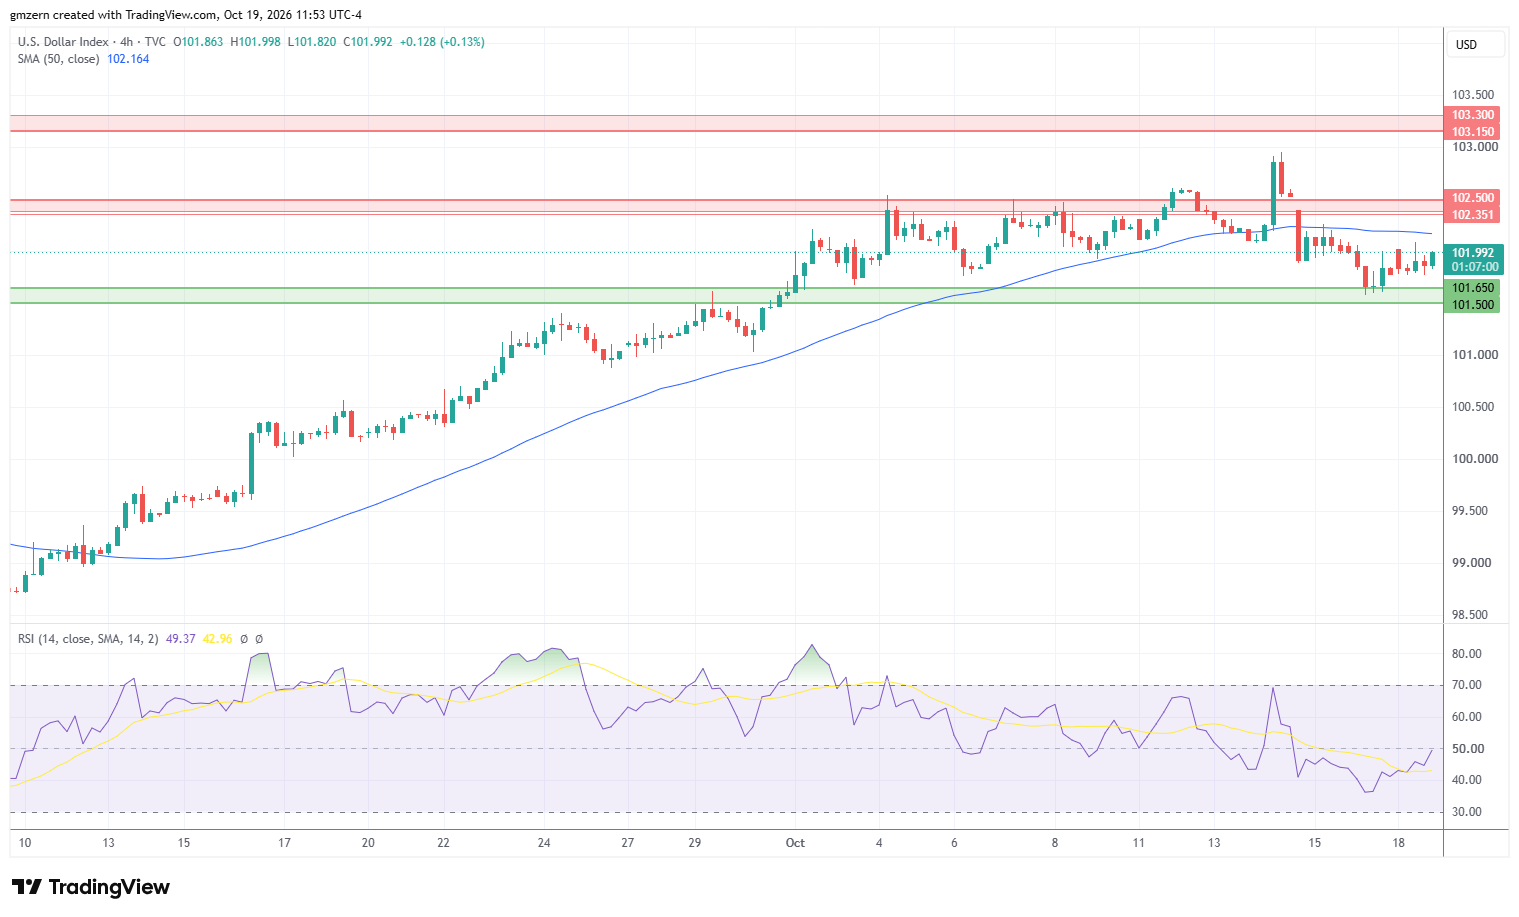Click the SMA value 102.164
The width and height of the screenshot is (1519, 917).
(x=128, y=59)
